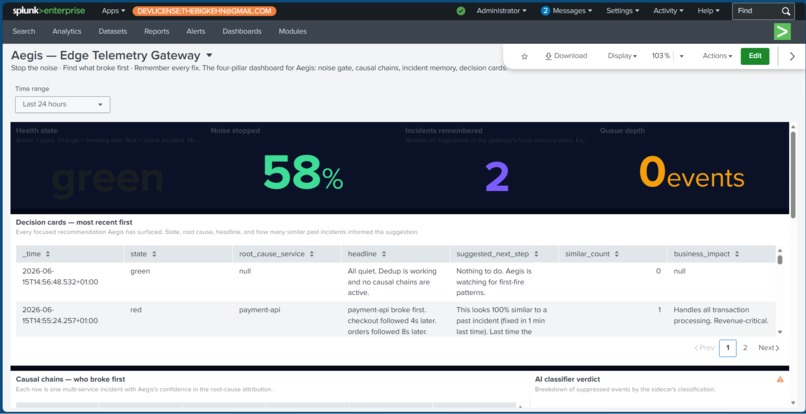Screen dimensions: 806x414
Task: Favorite the dashboard with the star icon
Action: (524, 56)
